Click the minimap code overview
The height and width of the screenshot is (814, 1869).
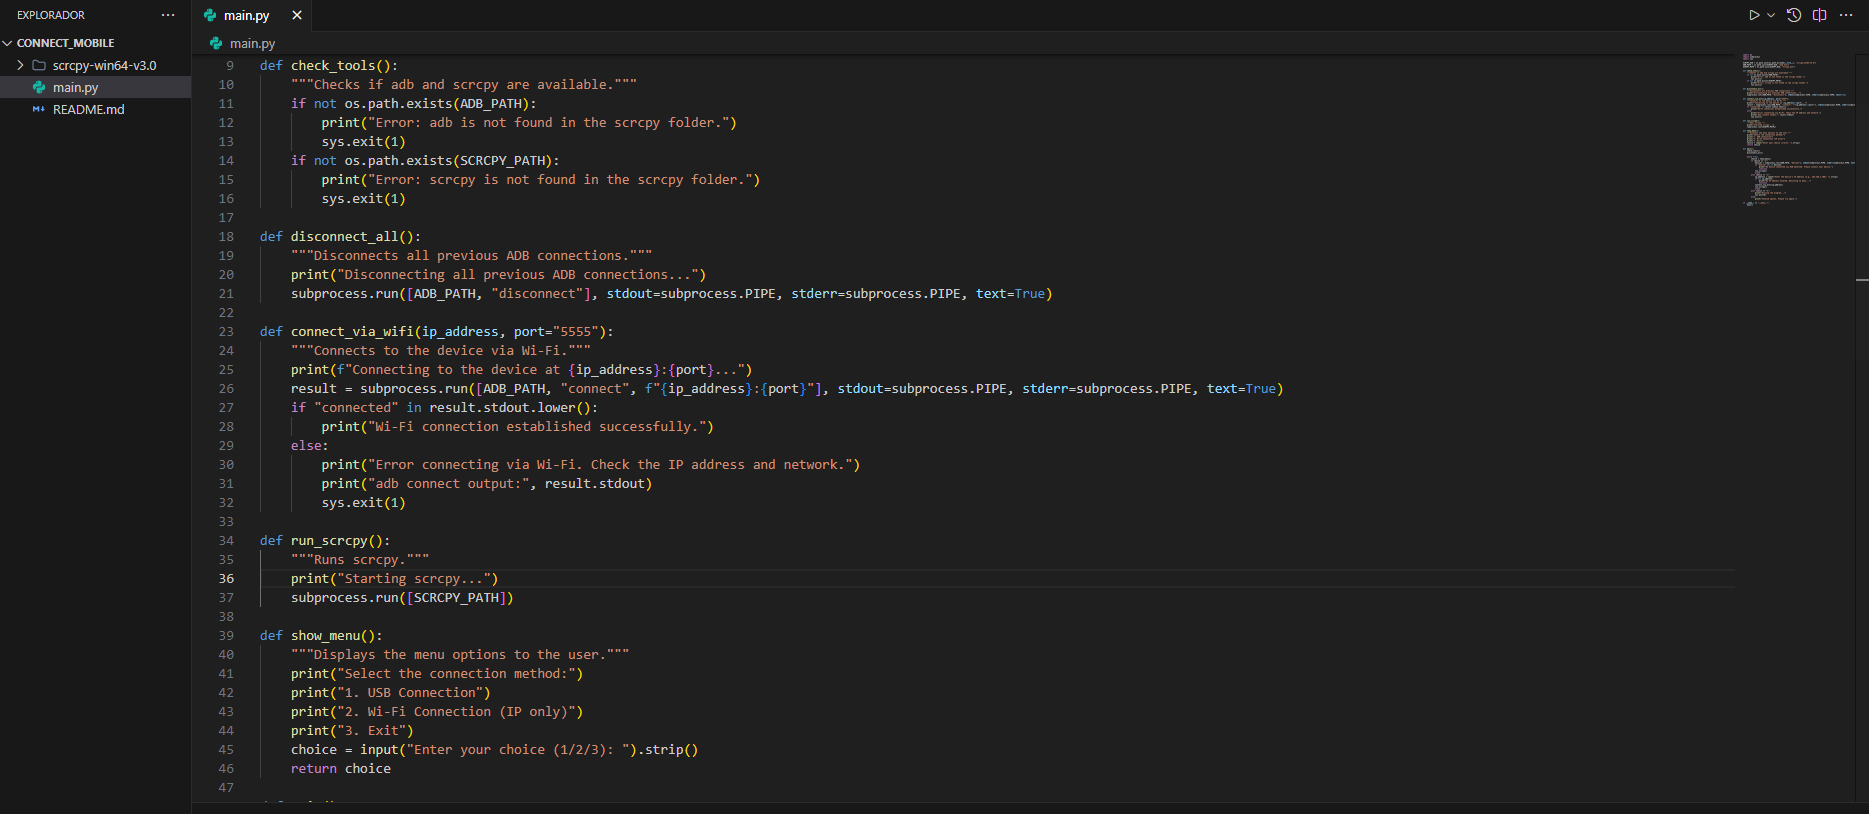[x=1796, y=130]
